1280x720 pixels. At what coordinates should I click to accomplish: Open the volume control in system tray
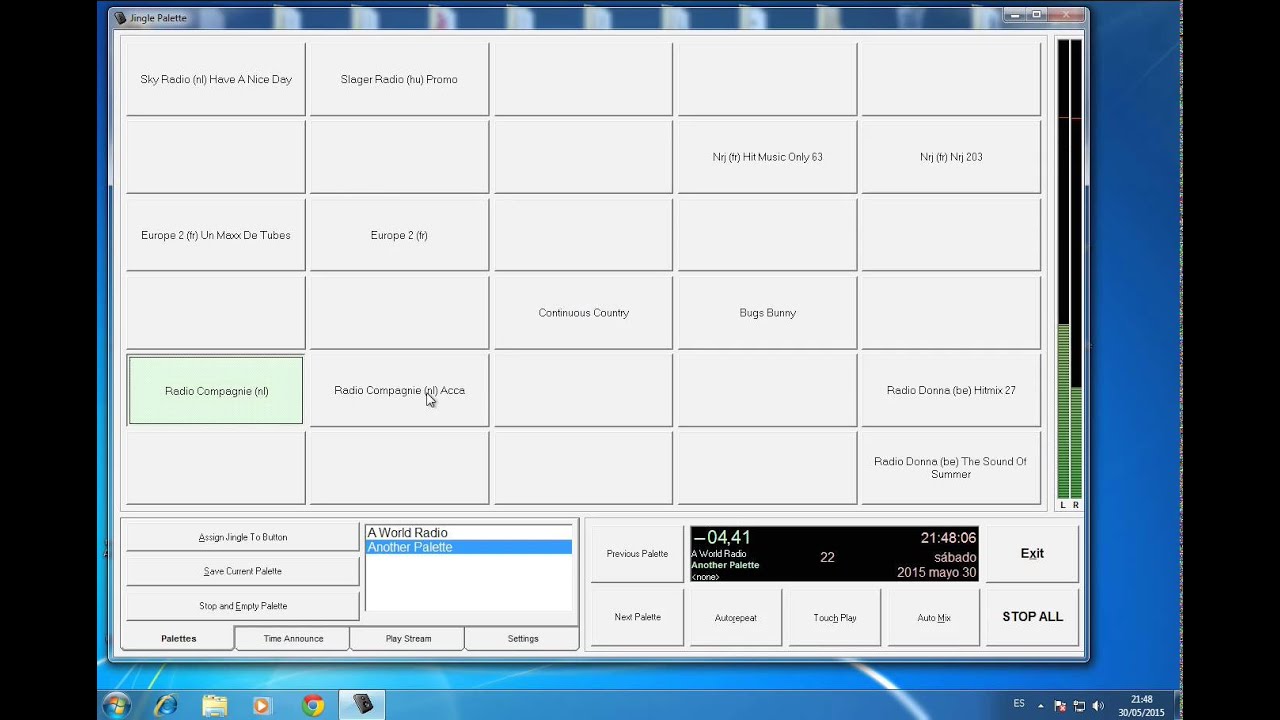(x=1098, y=706)
